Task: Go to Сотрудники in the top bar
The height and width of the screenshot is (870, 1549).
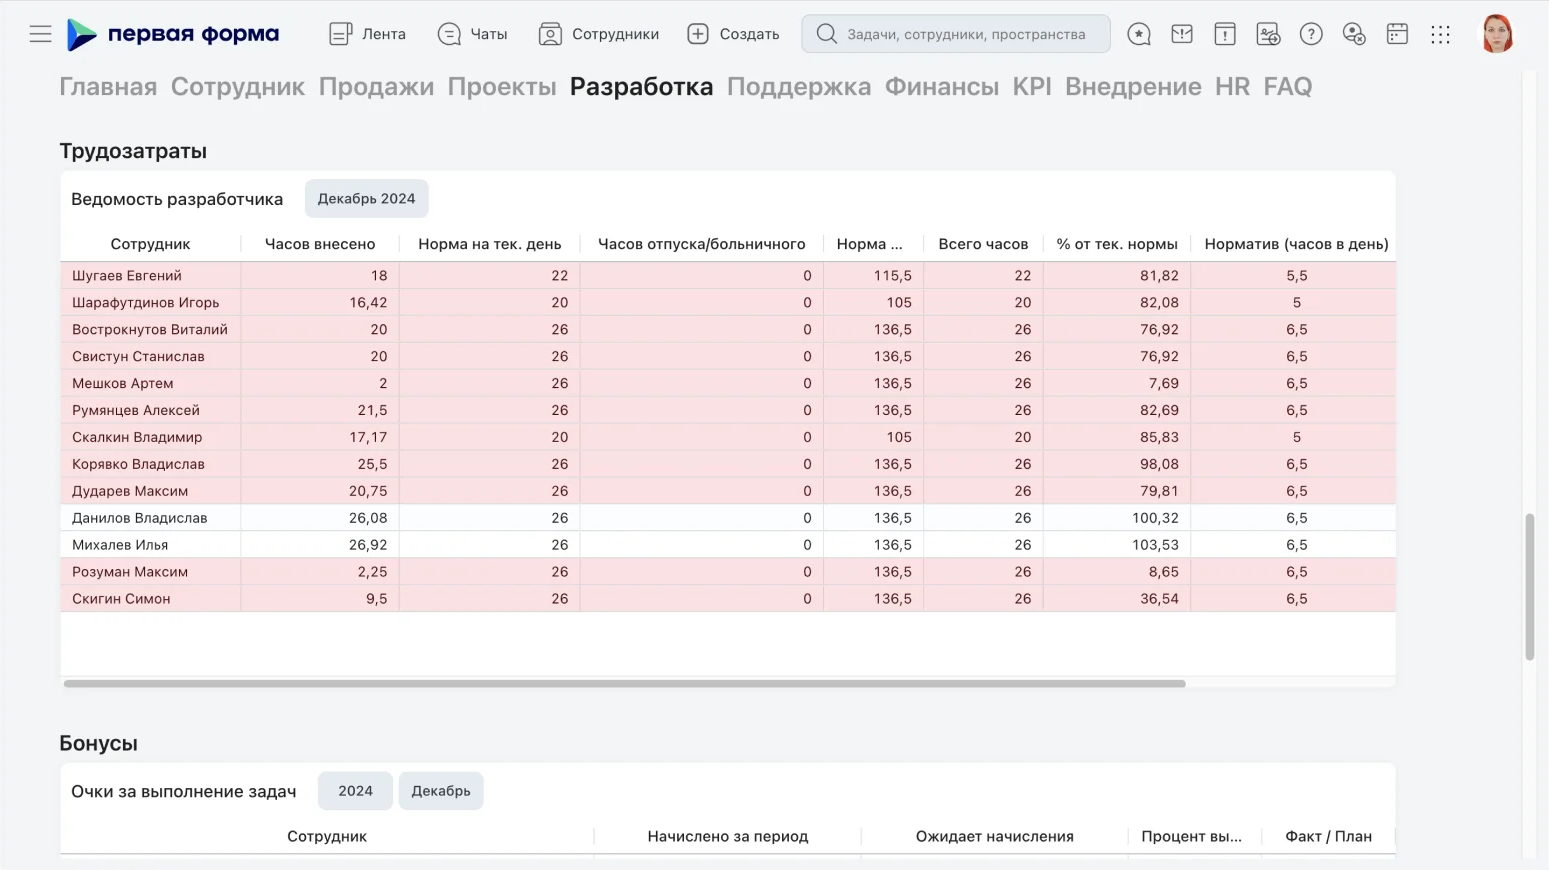Action: 598,34
